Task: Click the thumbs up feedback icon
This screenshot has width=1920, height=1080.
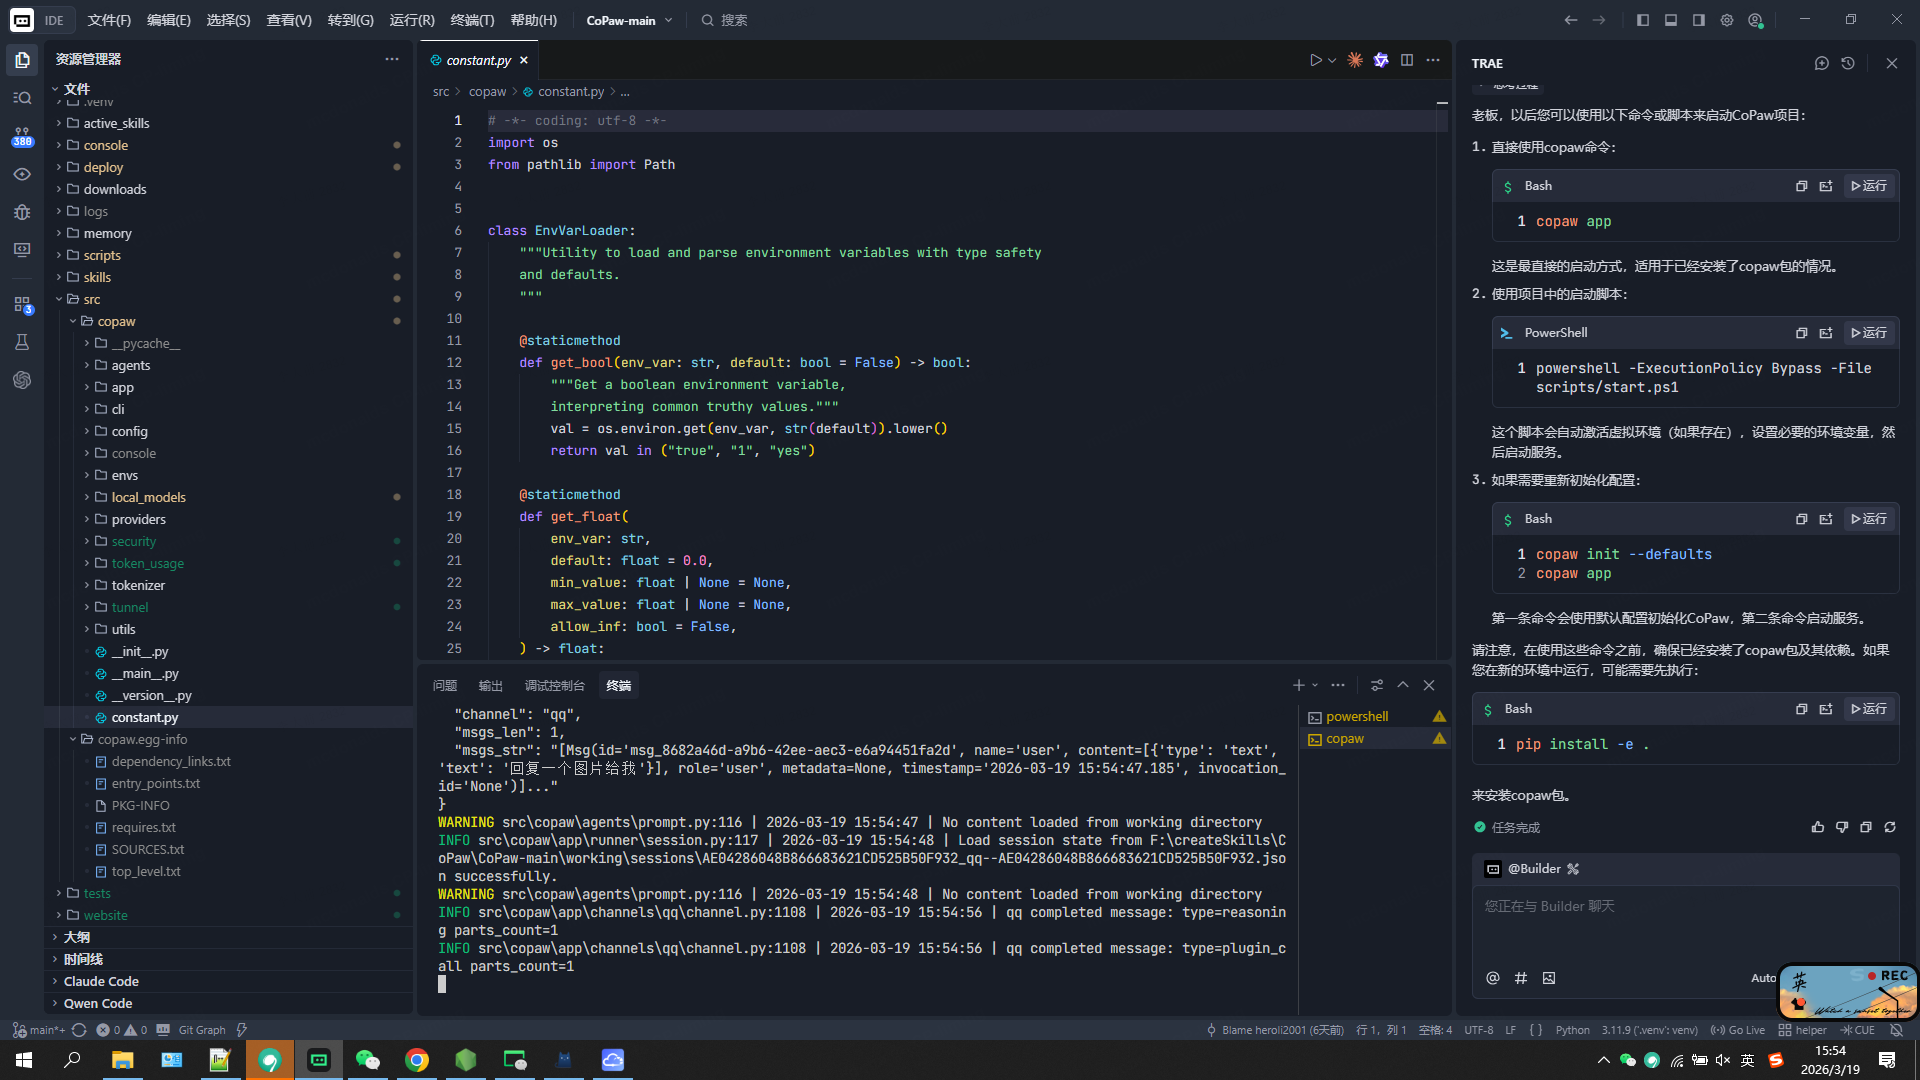Action: click(1817, 827)
